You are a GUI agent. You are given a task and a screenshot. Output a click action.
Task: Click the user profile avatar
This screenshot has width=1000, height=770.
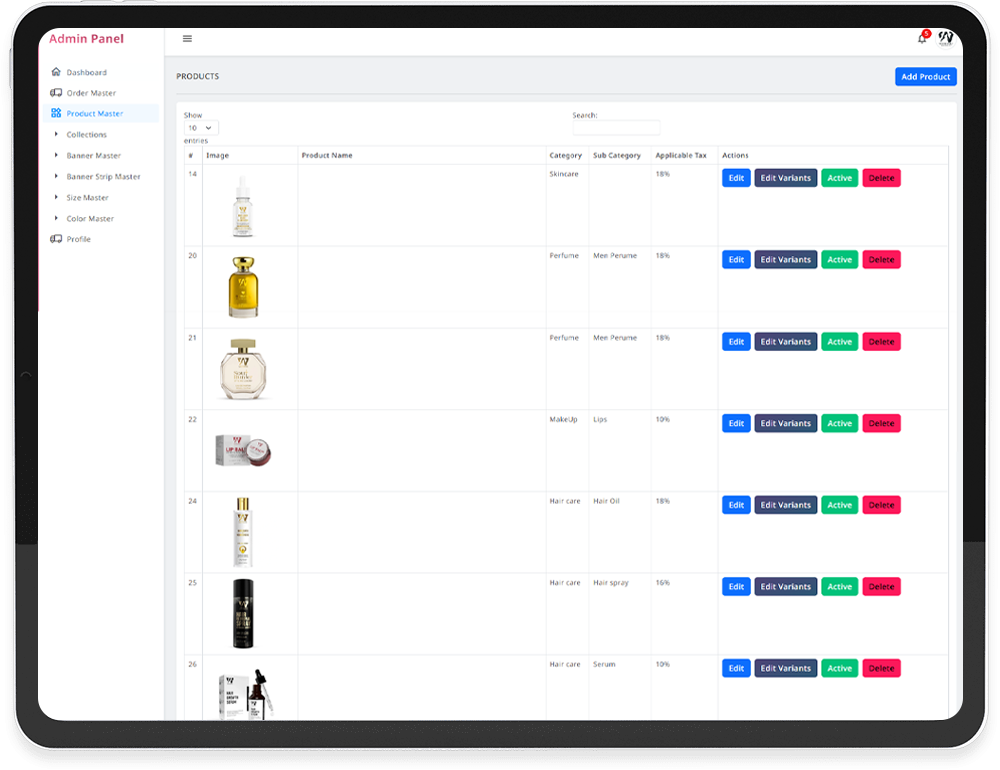coord(946,38)
